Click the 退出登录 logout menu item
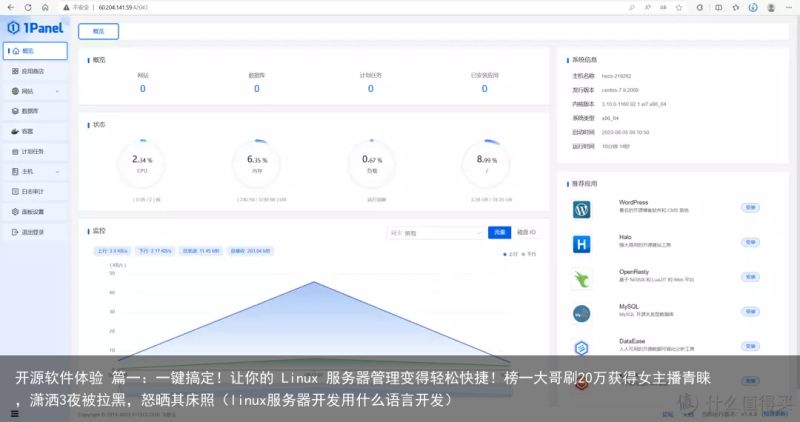Image resolution: width=800 pixels, height=422 pixels. click(35, 232)
